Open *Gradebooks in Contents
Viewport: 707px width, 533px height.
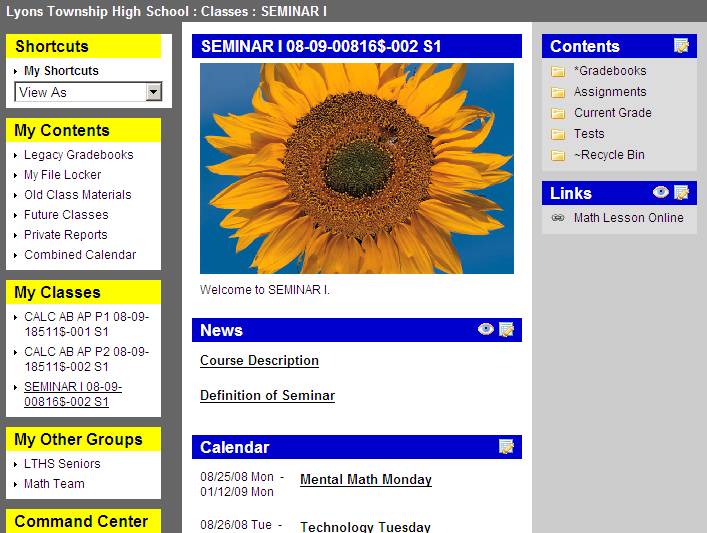(610, 71)
